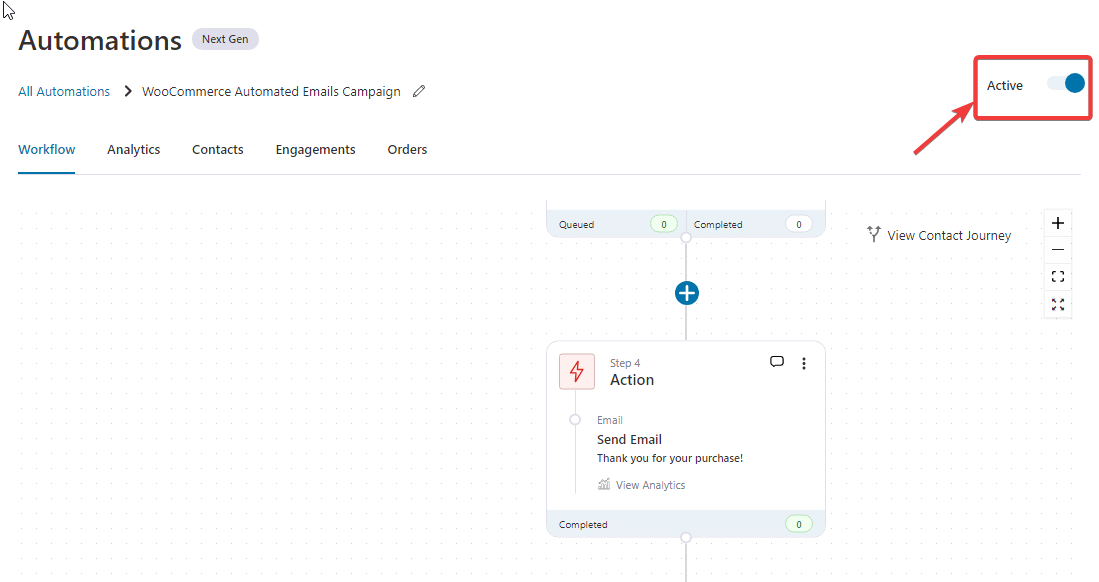Viewport: 1099px width, 582px height.
Task: Click the pencil icon to rename automation
Action: (x=419, y=91)
